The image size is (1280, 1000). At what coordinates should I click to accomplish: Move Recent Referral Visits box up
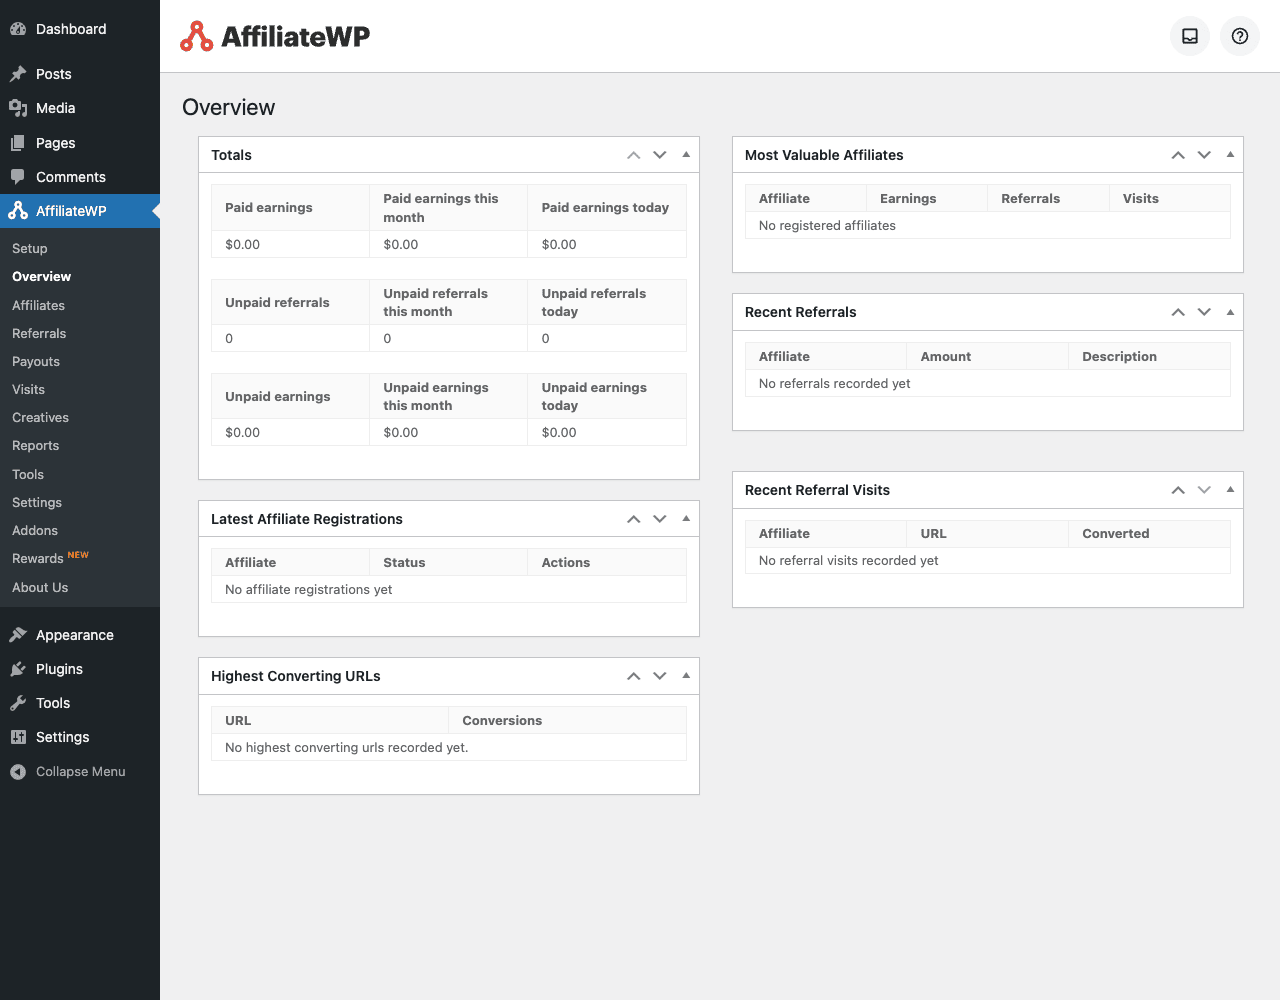[1178, 490]
